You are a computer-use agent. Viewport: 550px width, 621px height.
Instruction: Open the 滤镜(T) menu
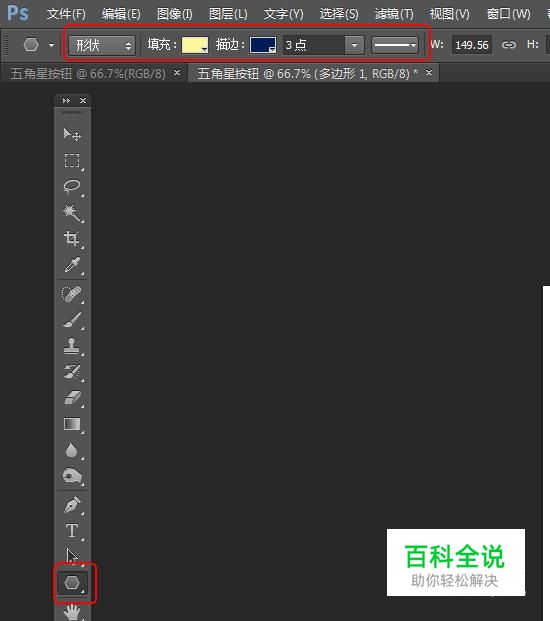(394, 14)
